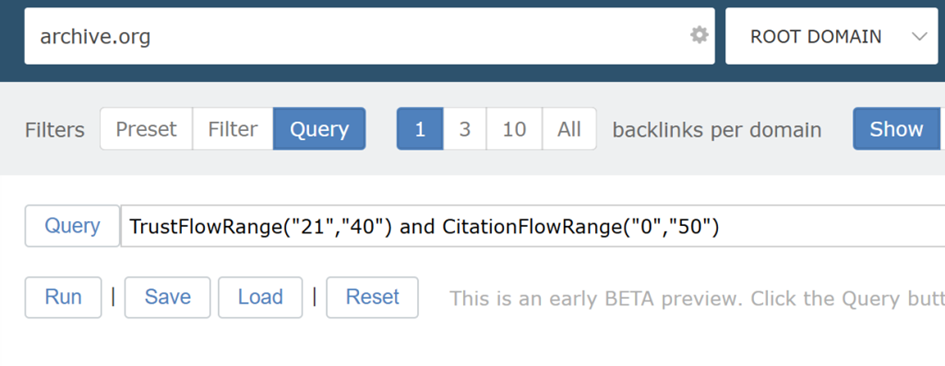This screenshot has width=945, height=366.
Task: Select 10 backlinks per domain
Action: [514, 129]
